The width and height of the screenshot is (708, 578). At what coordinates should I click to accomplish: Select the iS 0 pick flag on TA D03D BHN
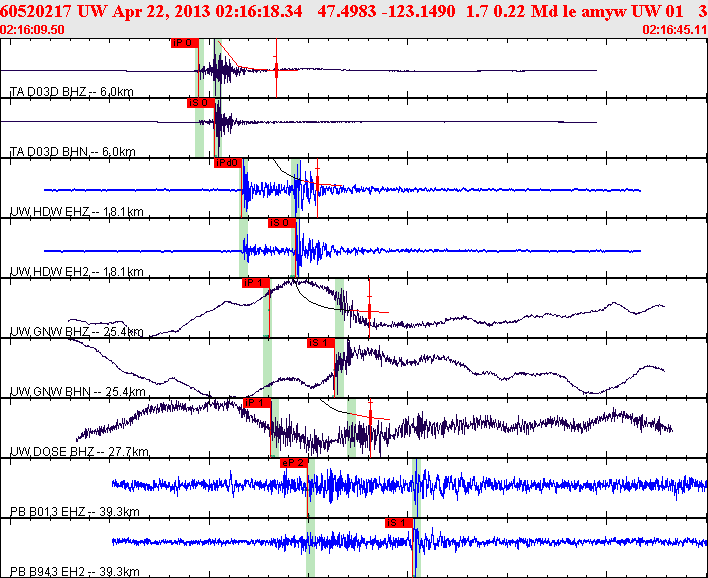coord(201,103)
